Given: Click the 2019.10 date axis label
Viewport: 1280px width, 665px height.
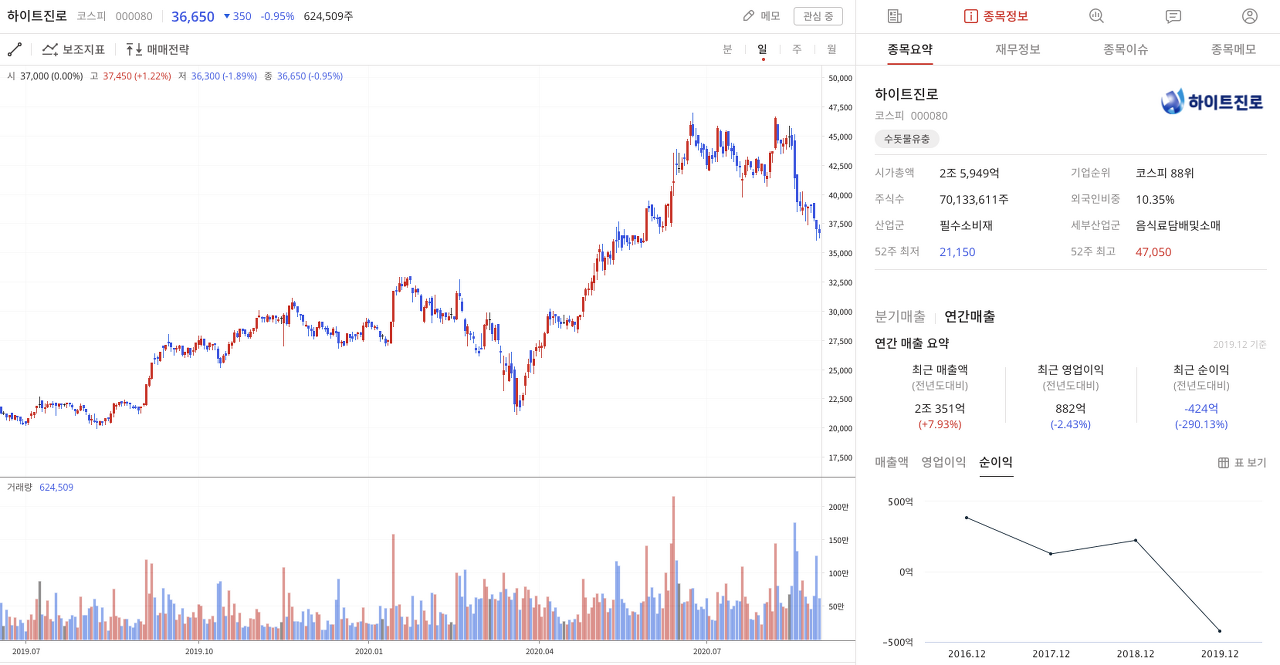Looking at the screenshot, I should (x=200, y=651).
